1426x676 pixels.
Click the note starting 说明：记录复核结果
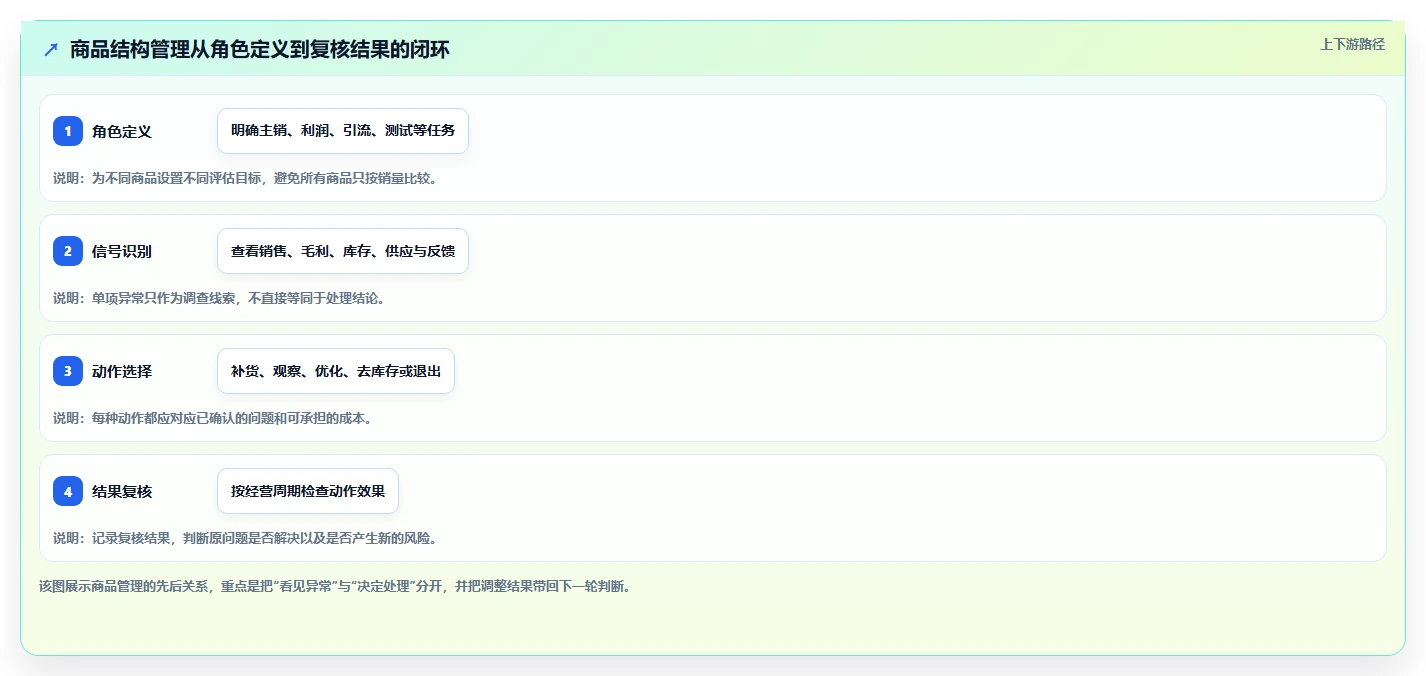click(246, 538)
